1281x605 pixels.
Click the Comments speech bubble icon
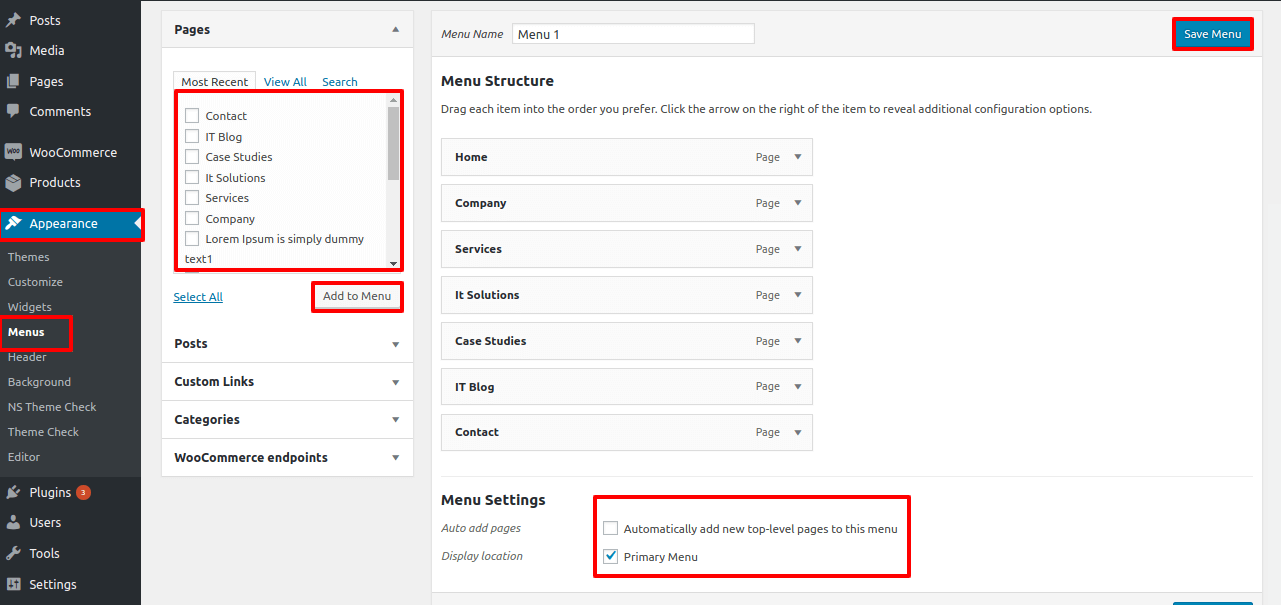(x=13, y=111)
